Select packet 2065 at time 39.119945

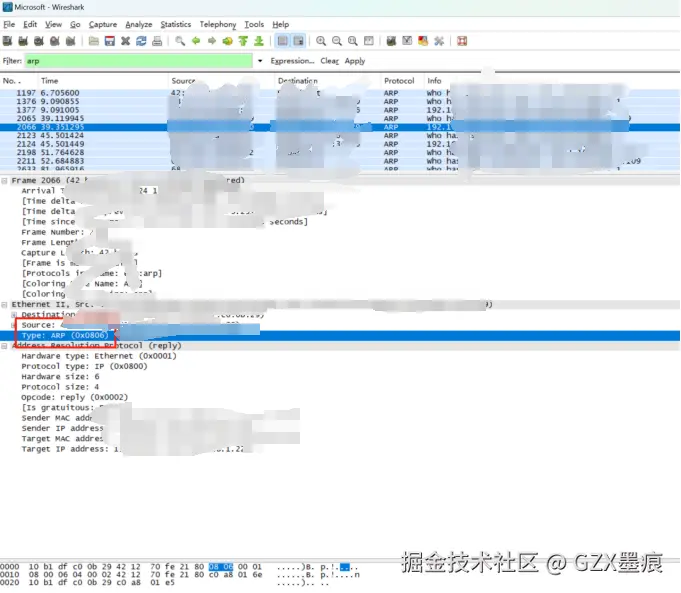tap(340, 118)
